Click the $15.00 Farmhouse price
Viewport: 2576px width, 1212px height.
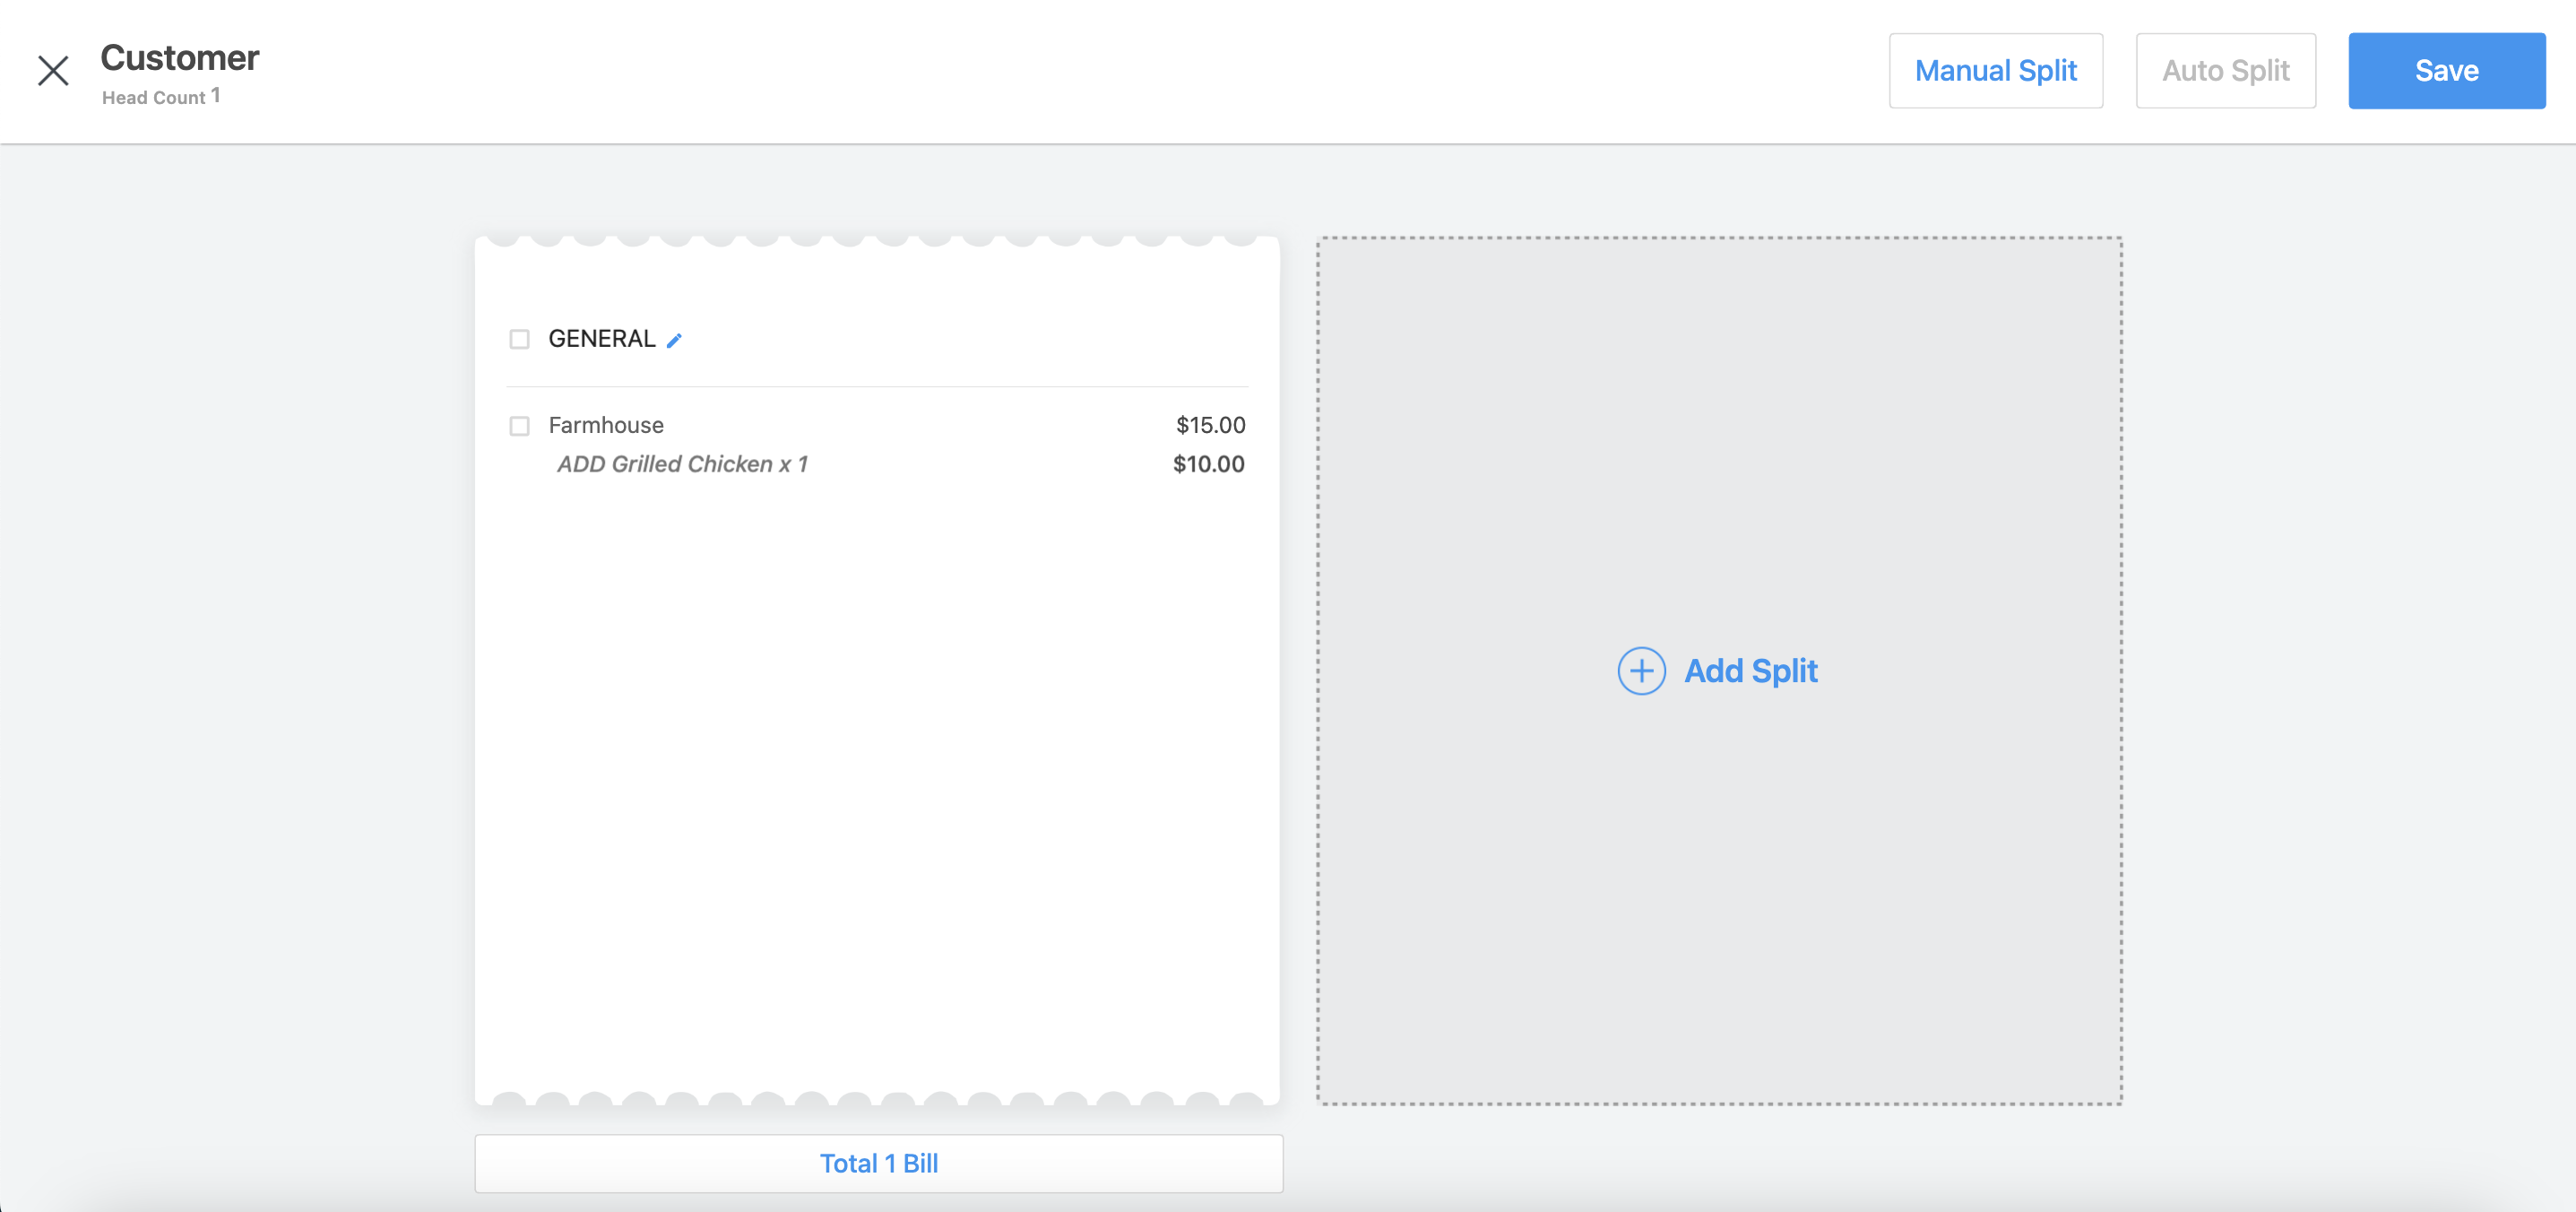[1210, 424]
